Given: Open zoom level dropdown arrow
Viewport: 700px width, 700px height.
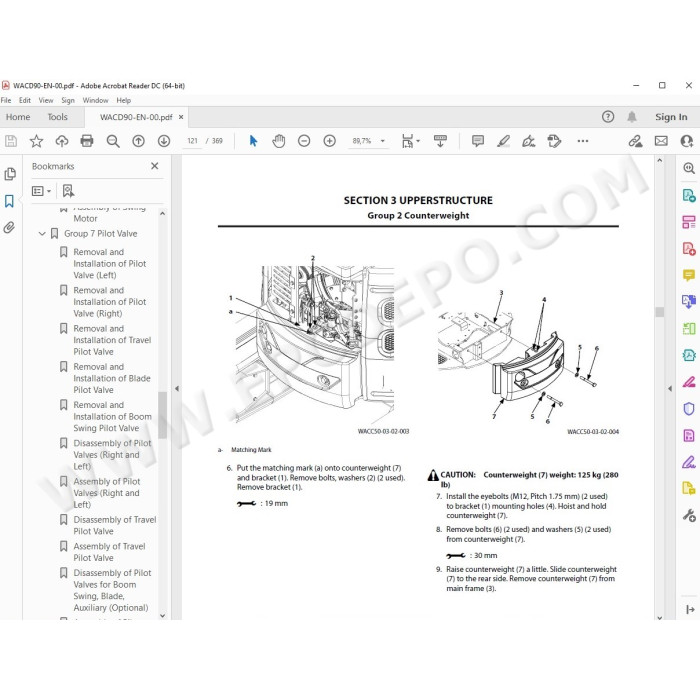Looking at the screenshot, I should (x=383, y=141).
